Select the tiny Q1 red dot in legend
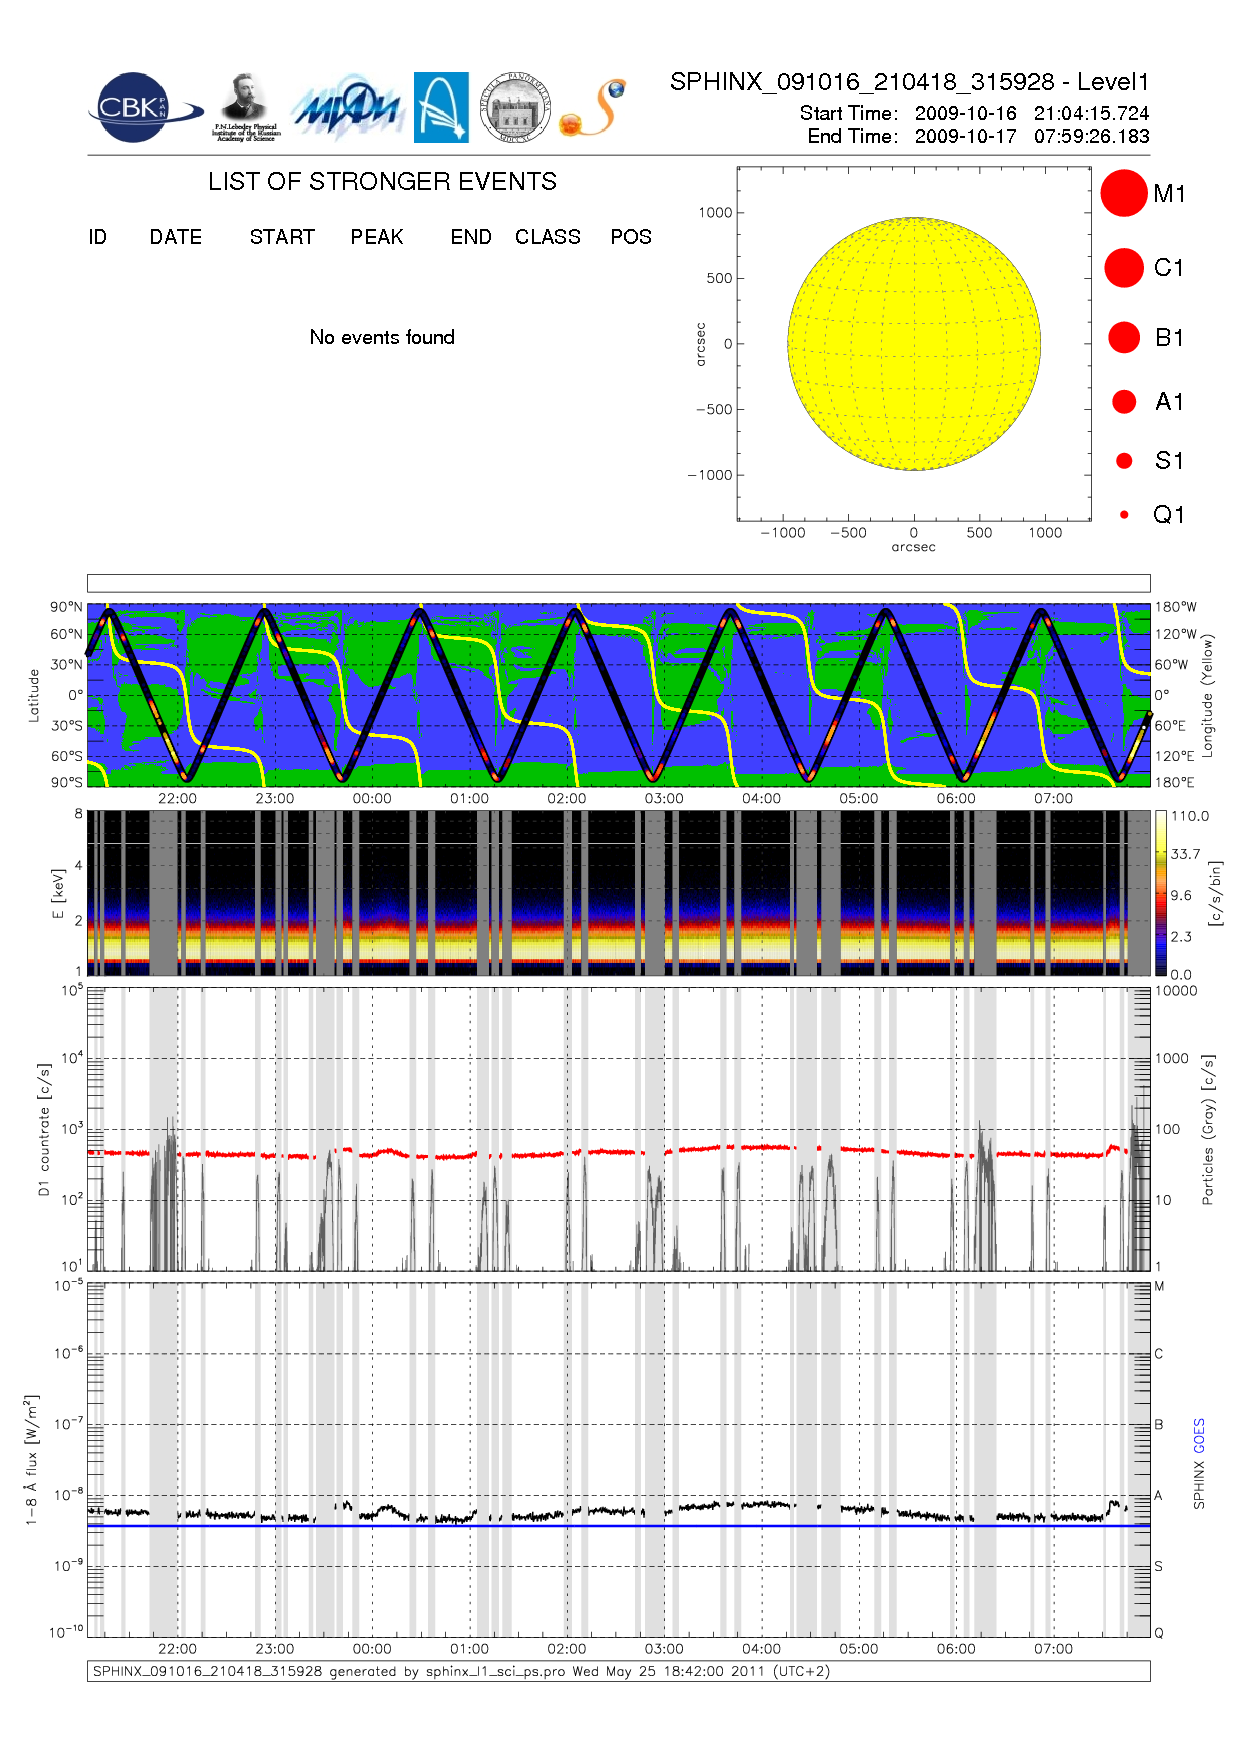1240x1754 pixels. [x=1124, y=515]
